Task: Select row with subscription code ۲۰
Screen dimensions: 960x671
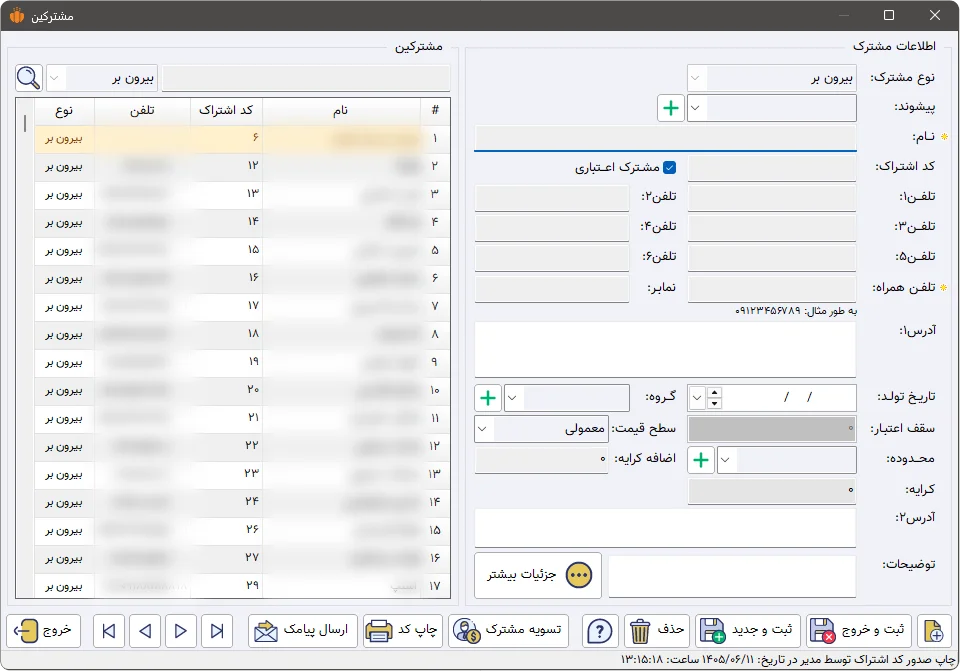Action: click(242, 391)
